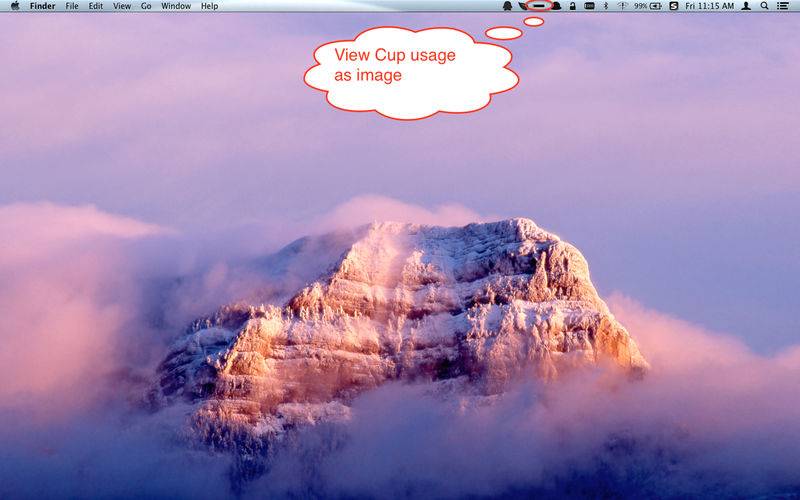800x500 pixels.
Task: Show battery status at 99%
Action: pyautogui.click(x=648, y=6)
